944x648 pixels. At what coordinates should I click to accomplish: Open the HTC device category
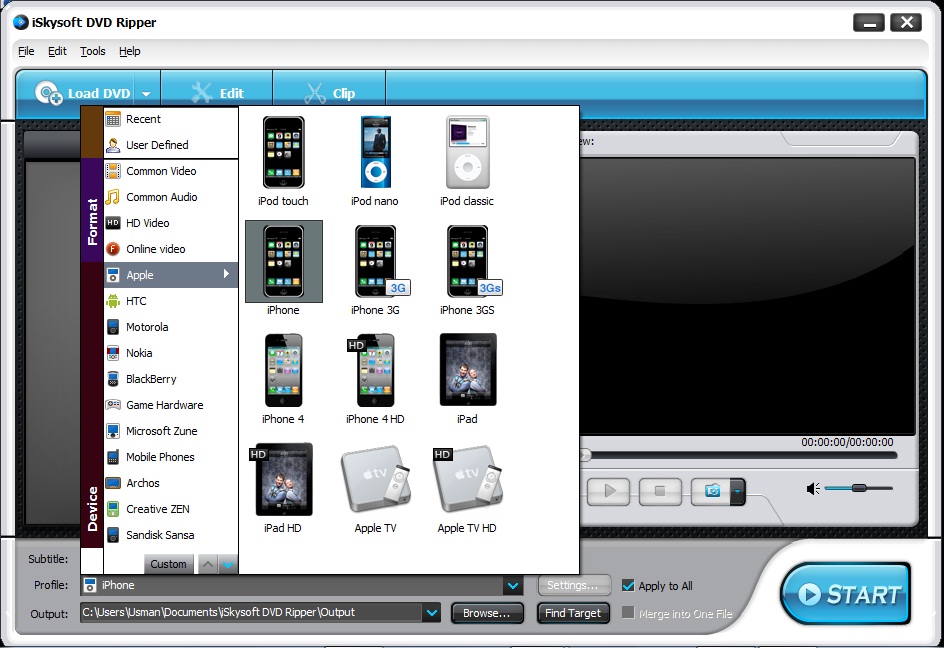(171, 301)
